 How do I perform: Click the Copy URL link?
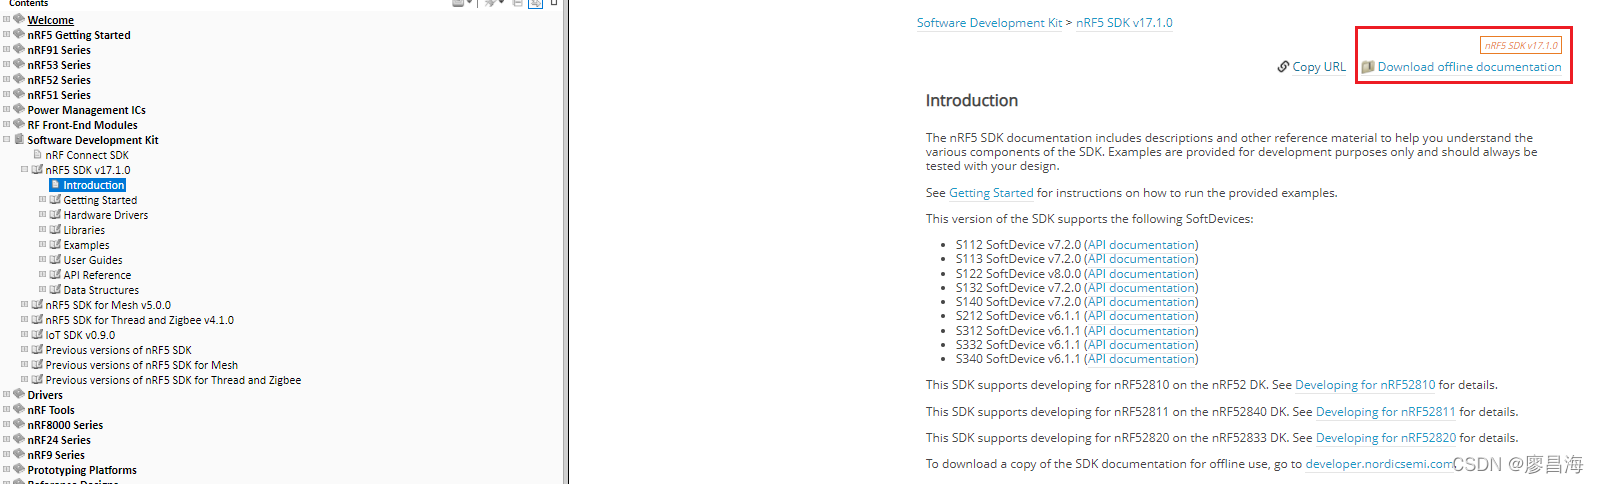[1319, 67]
